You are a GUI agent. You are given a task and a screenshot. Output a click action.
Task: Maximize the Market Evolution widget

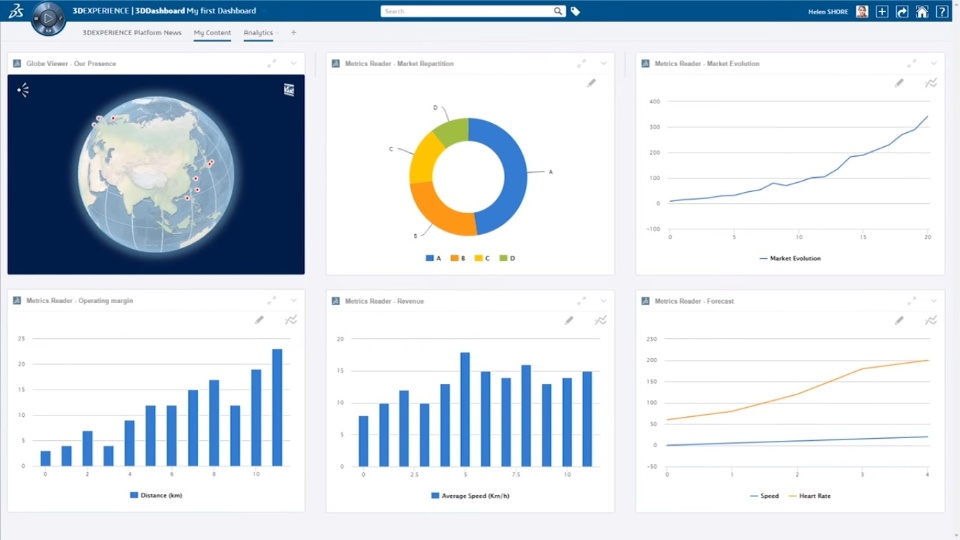click(x=912, y=63)
